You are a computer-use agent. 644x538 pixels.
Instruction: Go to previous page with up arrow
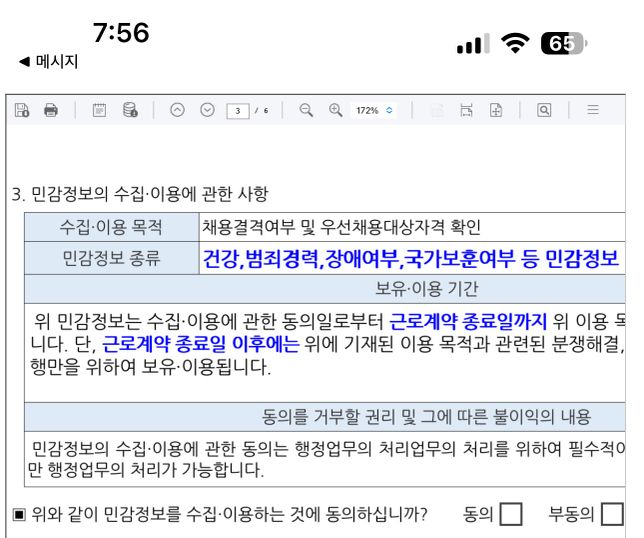[177, 110]
